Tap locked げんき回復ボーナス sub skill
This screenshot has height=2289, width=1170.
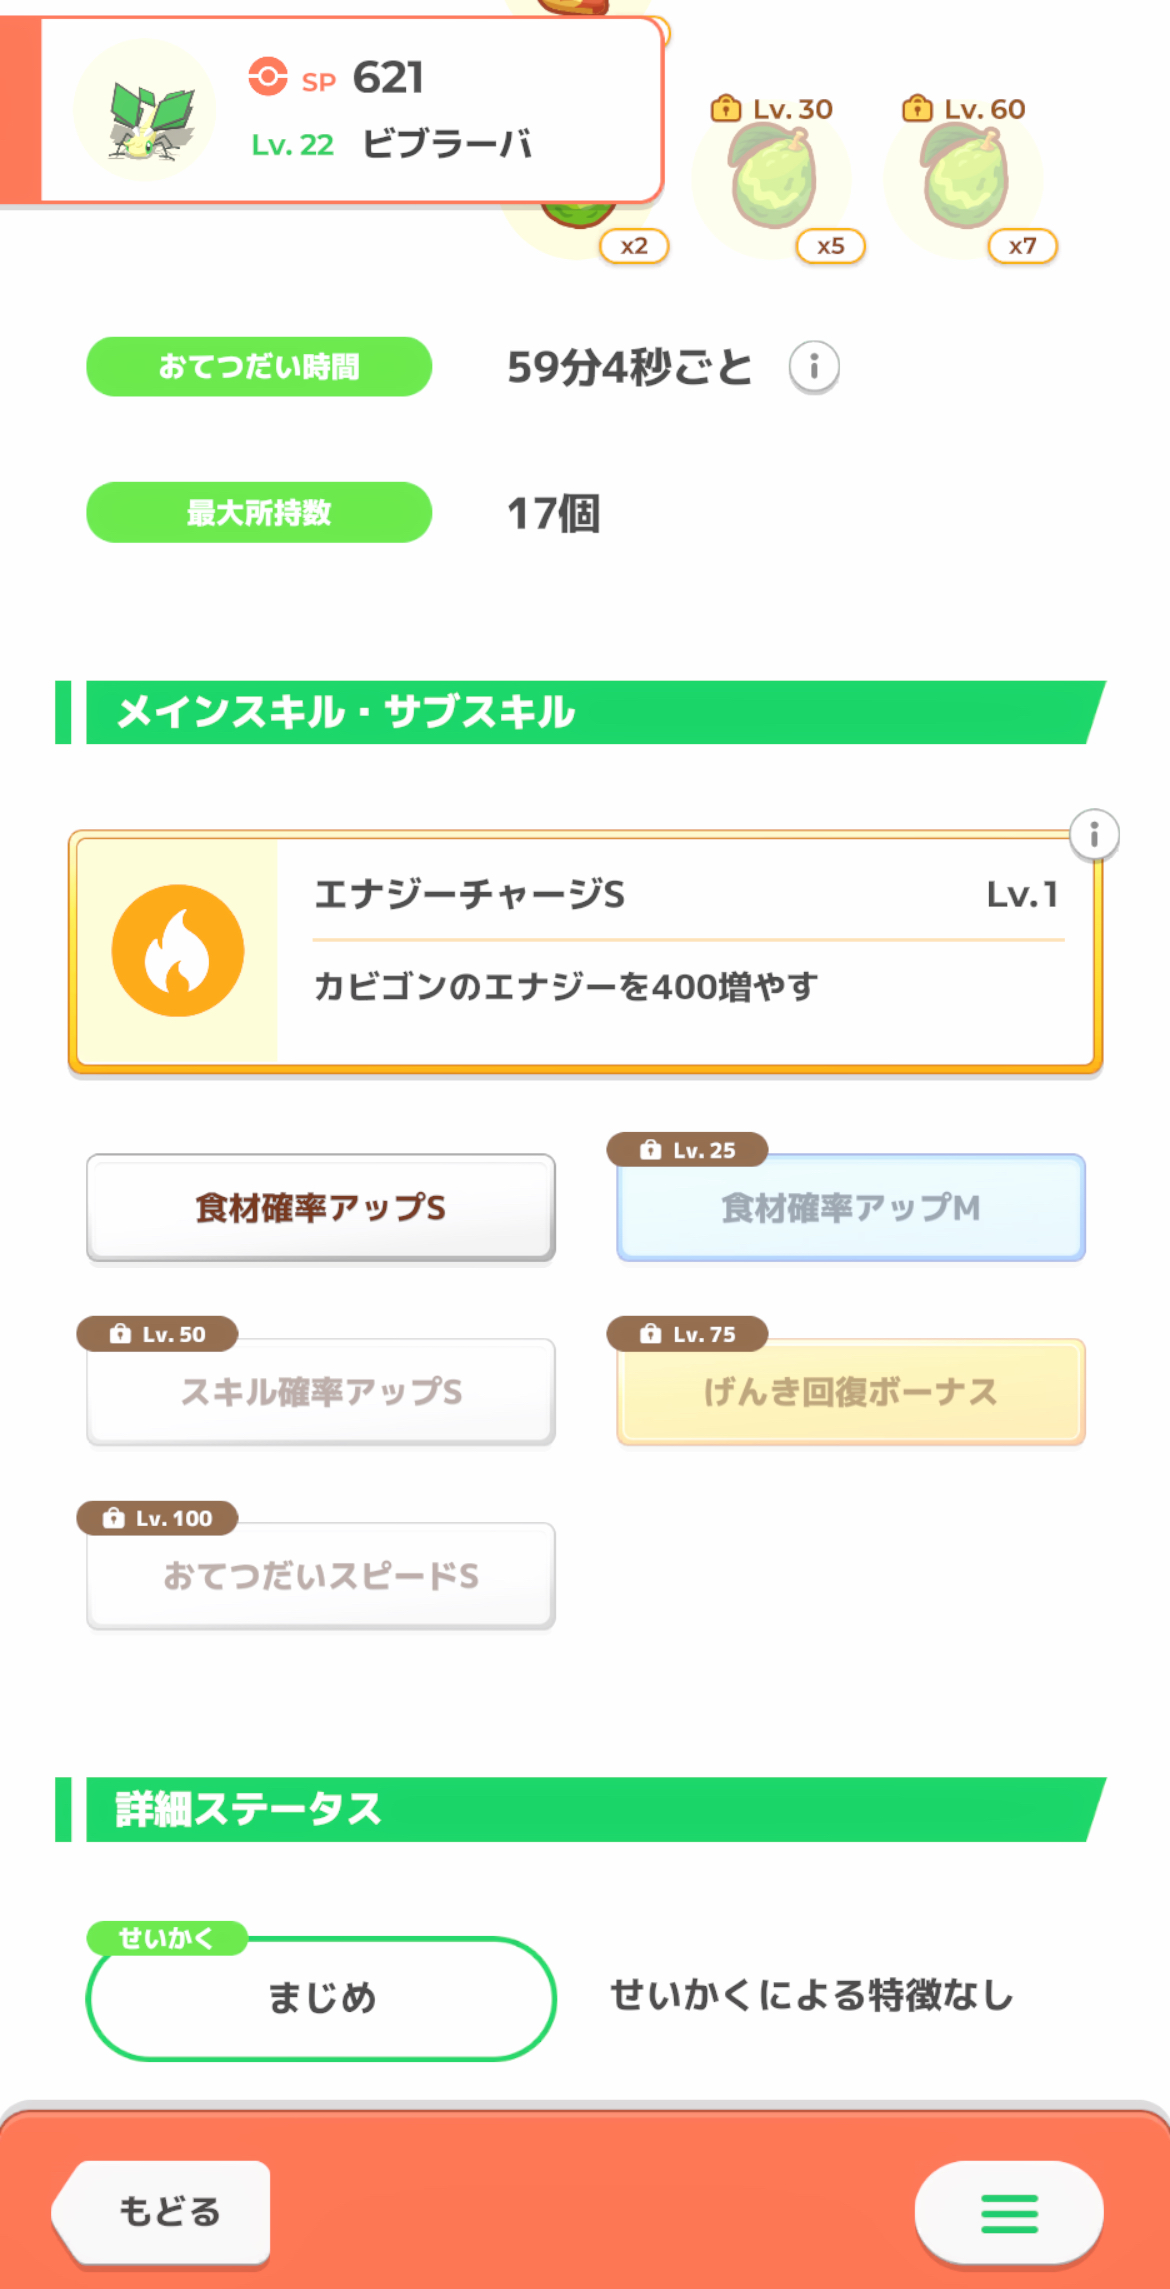tap(851, 1392)
